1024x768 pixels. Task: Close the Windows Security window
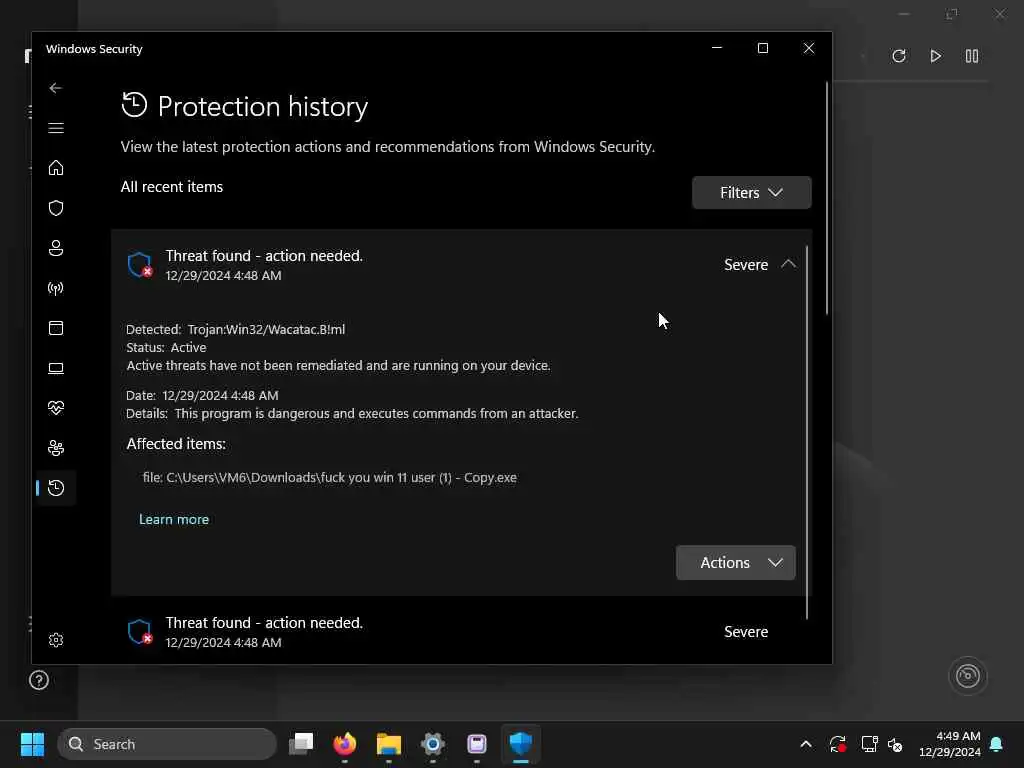point(808,48)
